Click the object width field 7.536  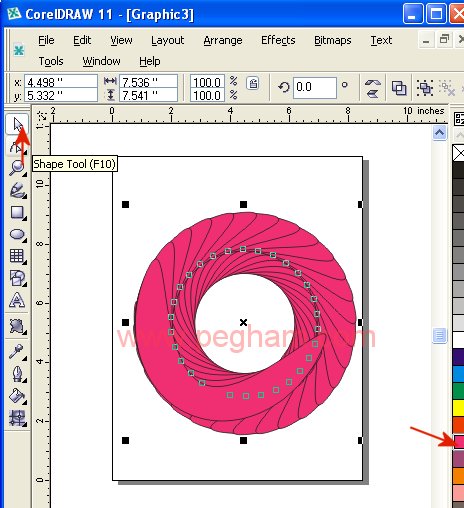148,82
